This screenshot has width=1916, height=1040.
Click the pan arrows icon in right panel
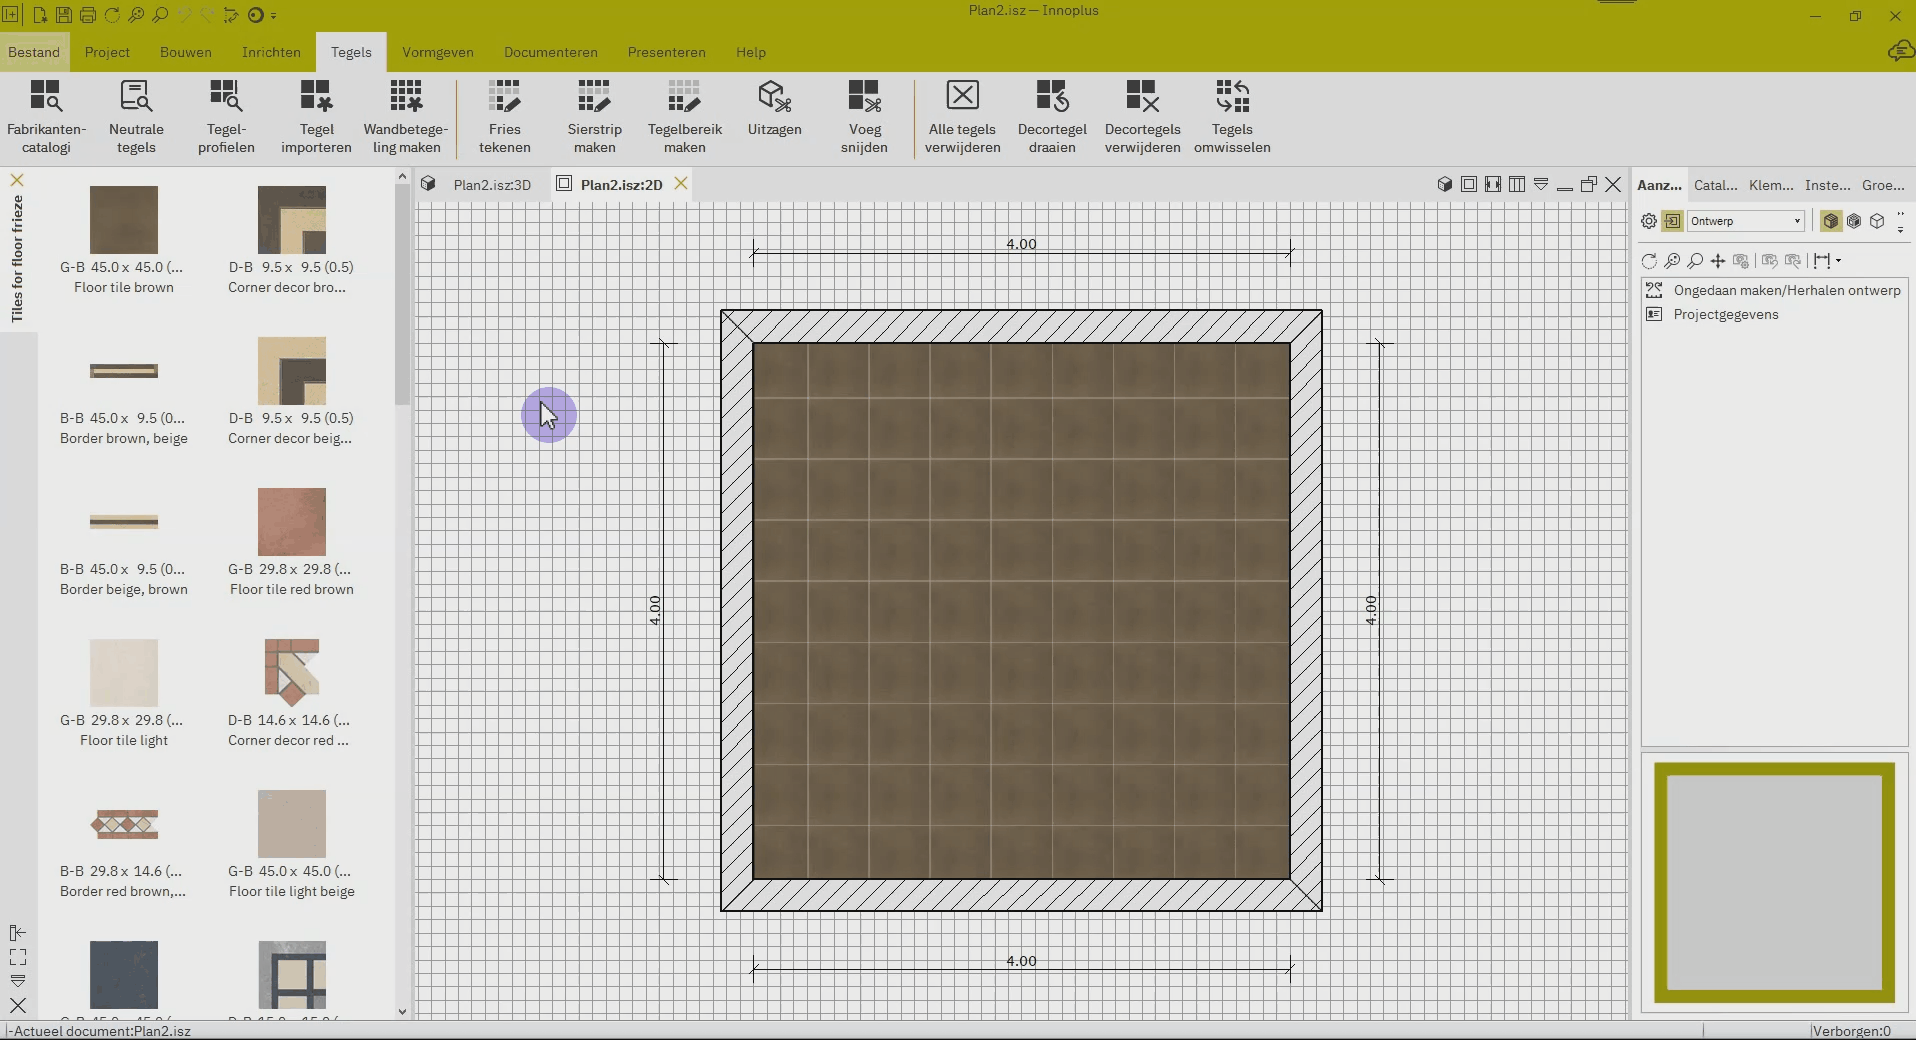coord(1718,261)
